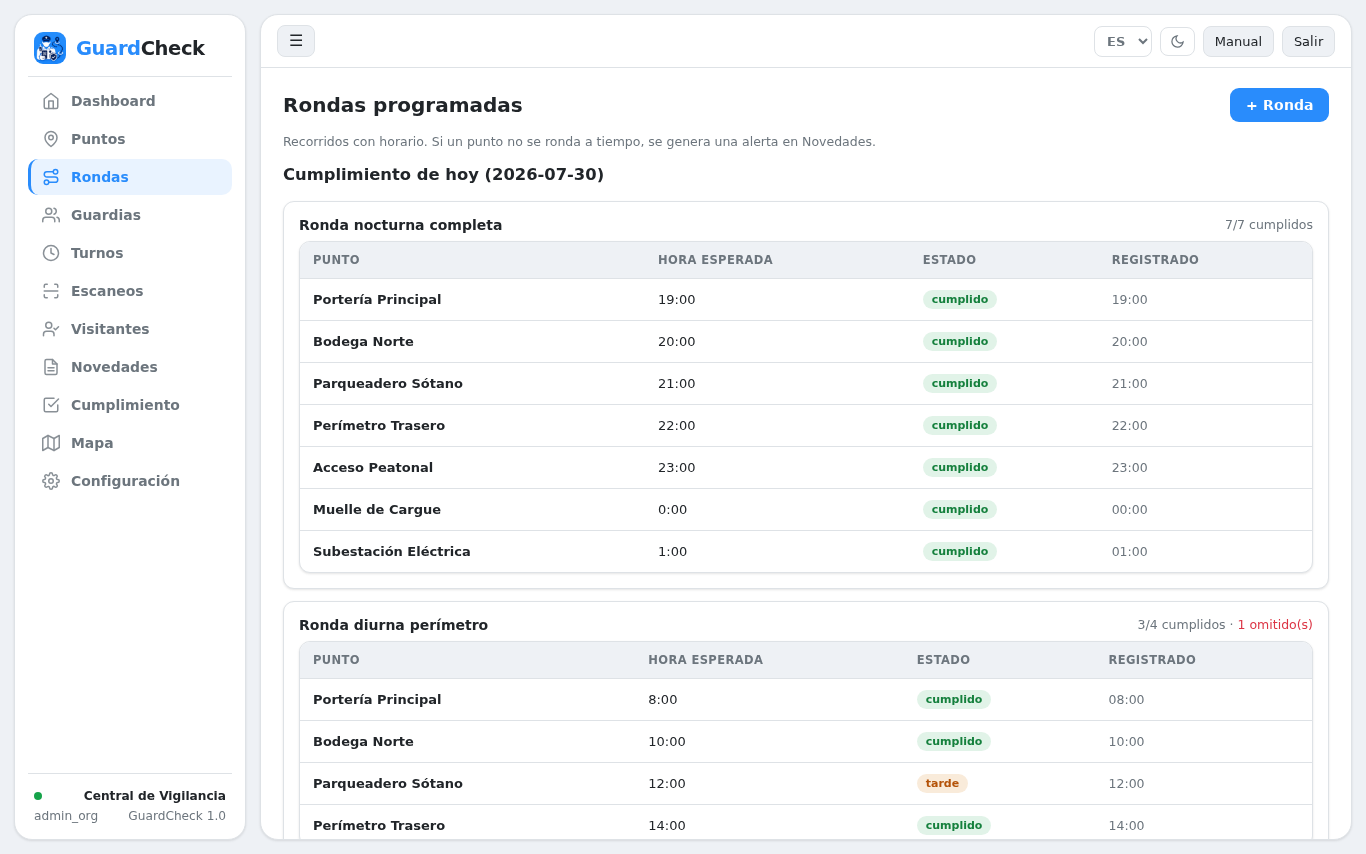Click the Cumplimiento checkbox icon
This screenshot has width=1366, height=854.
click(x=51, y=405)
